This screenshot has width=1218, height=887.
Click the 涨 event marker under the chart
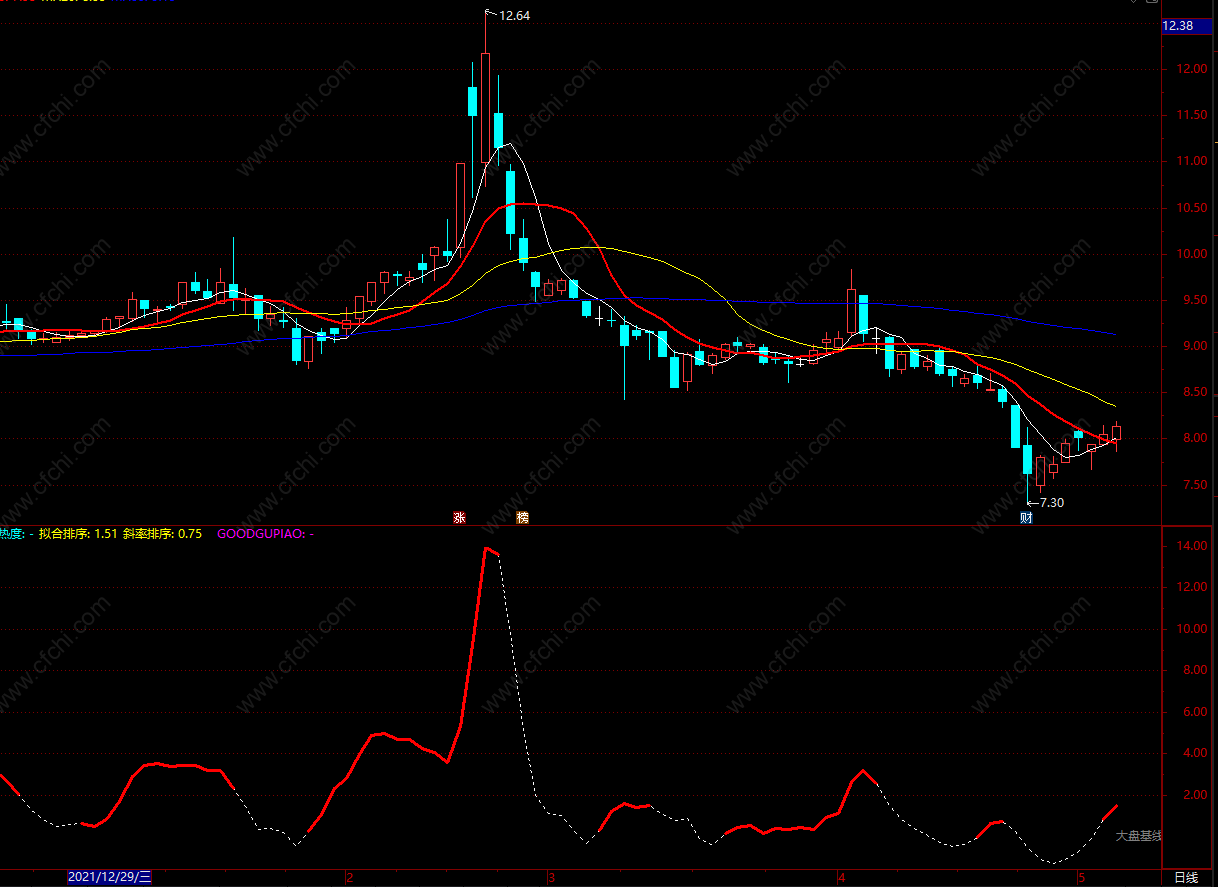tap(460, 517)
